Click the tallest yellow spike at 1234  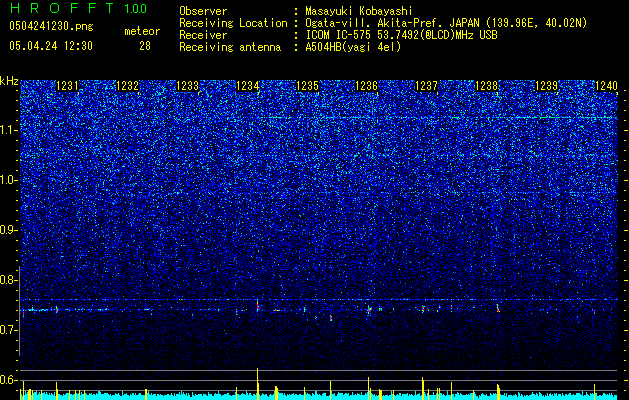point(258,383)
